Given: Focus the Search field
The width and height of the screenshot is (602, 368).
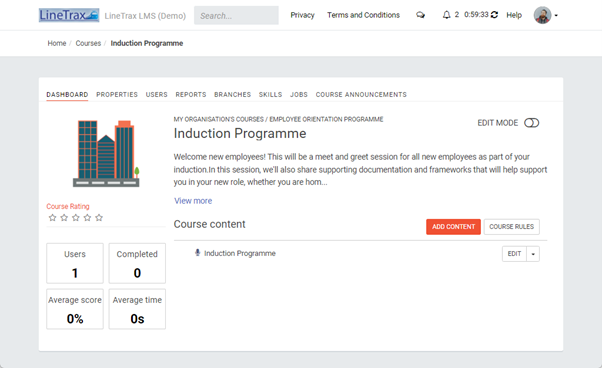Looking at the screenshot, I should pyautogui.click(x=236, y=15).
